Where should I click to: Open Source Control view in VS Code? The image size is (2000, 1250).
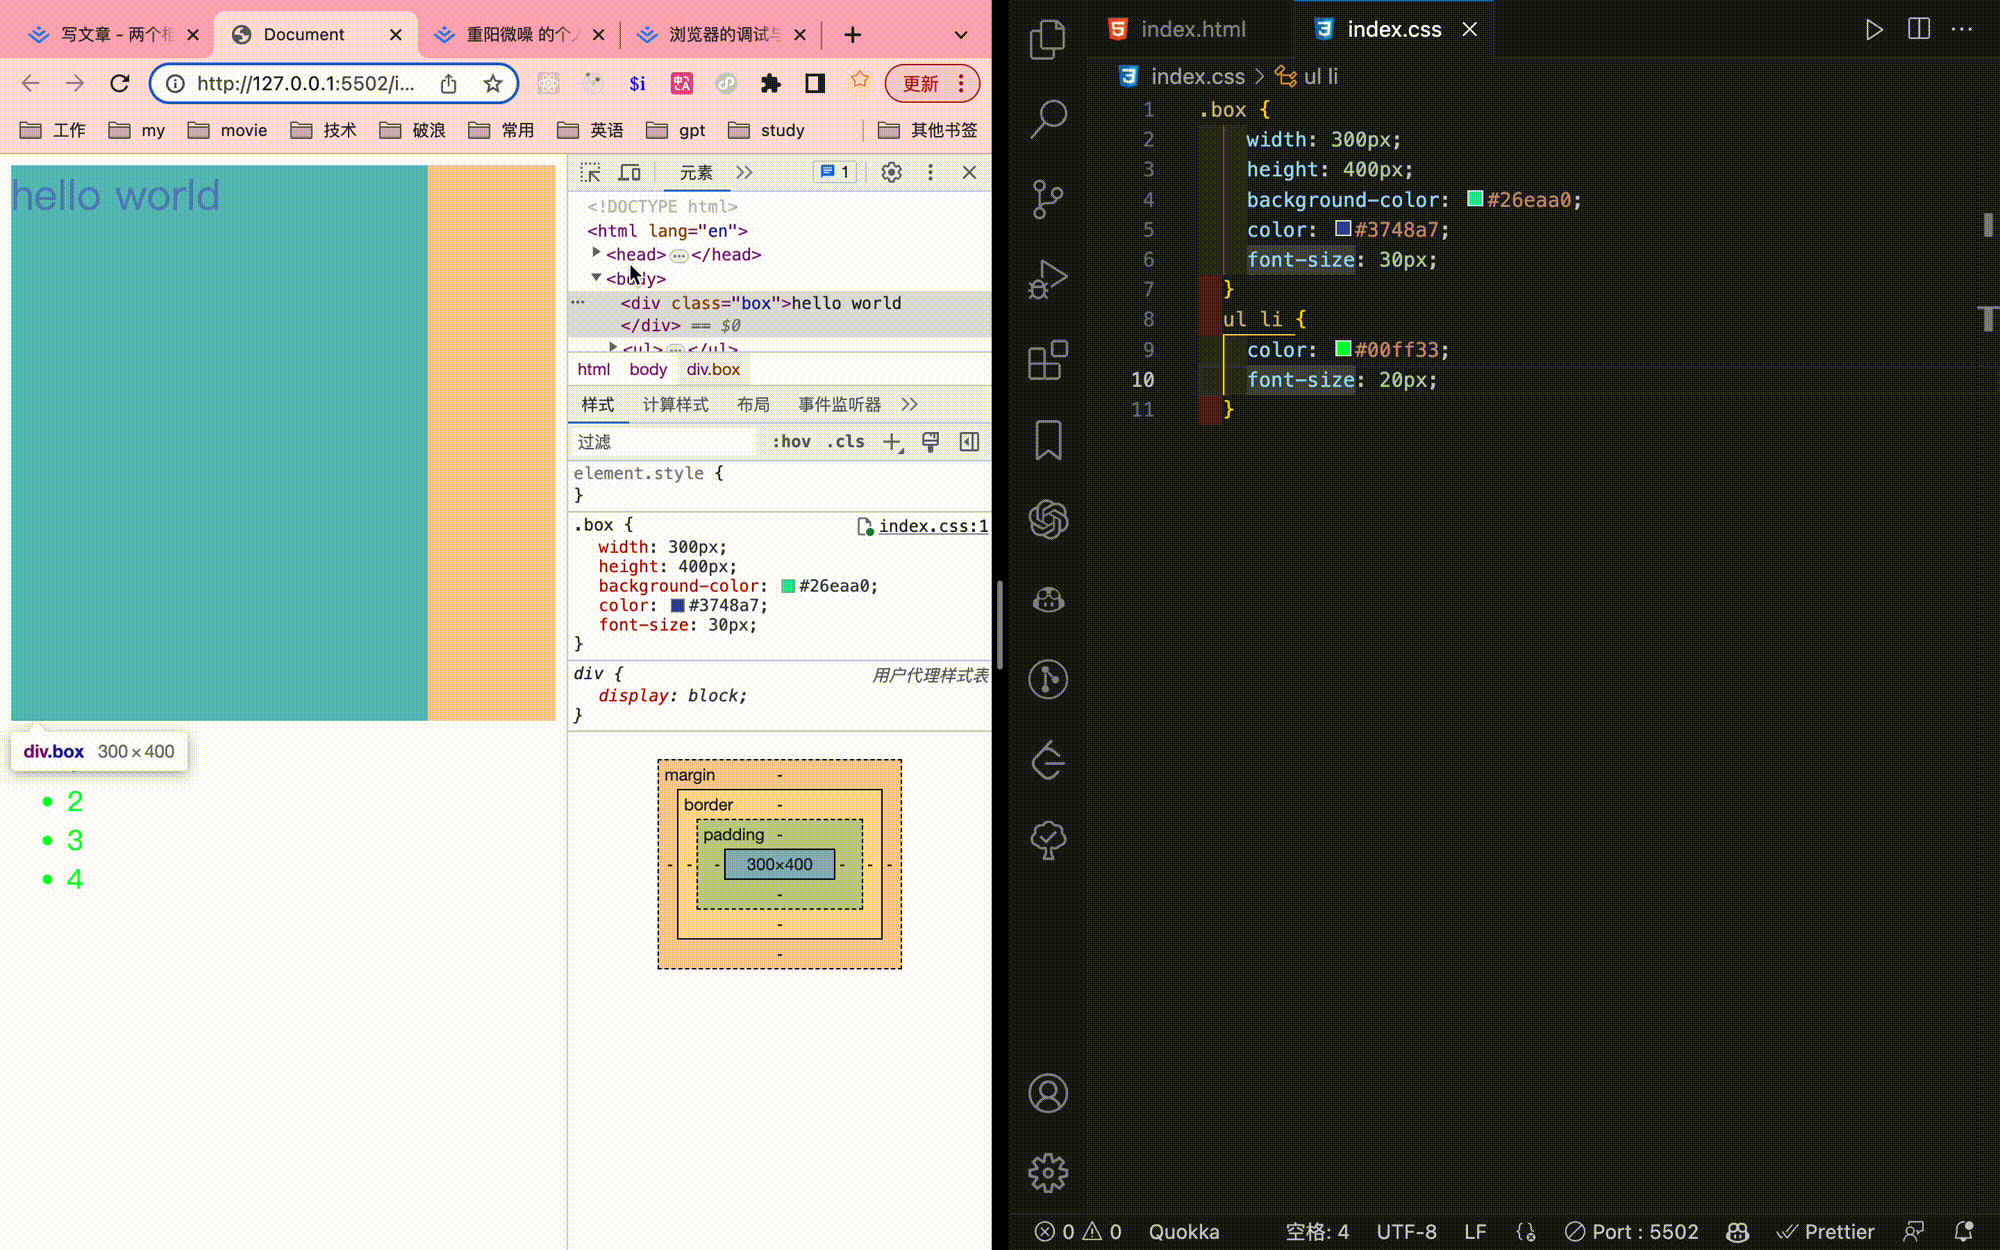coord(1047,198)
